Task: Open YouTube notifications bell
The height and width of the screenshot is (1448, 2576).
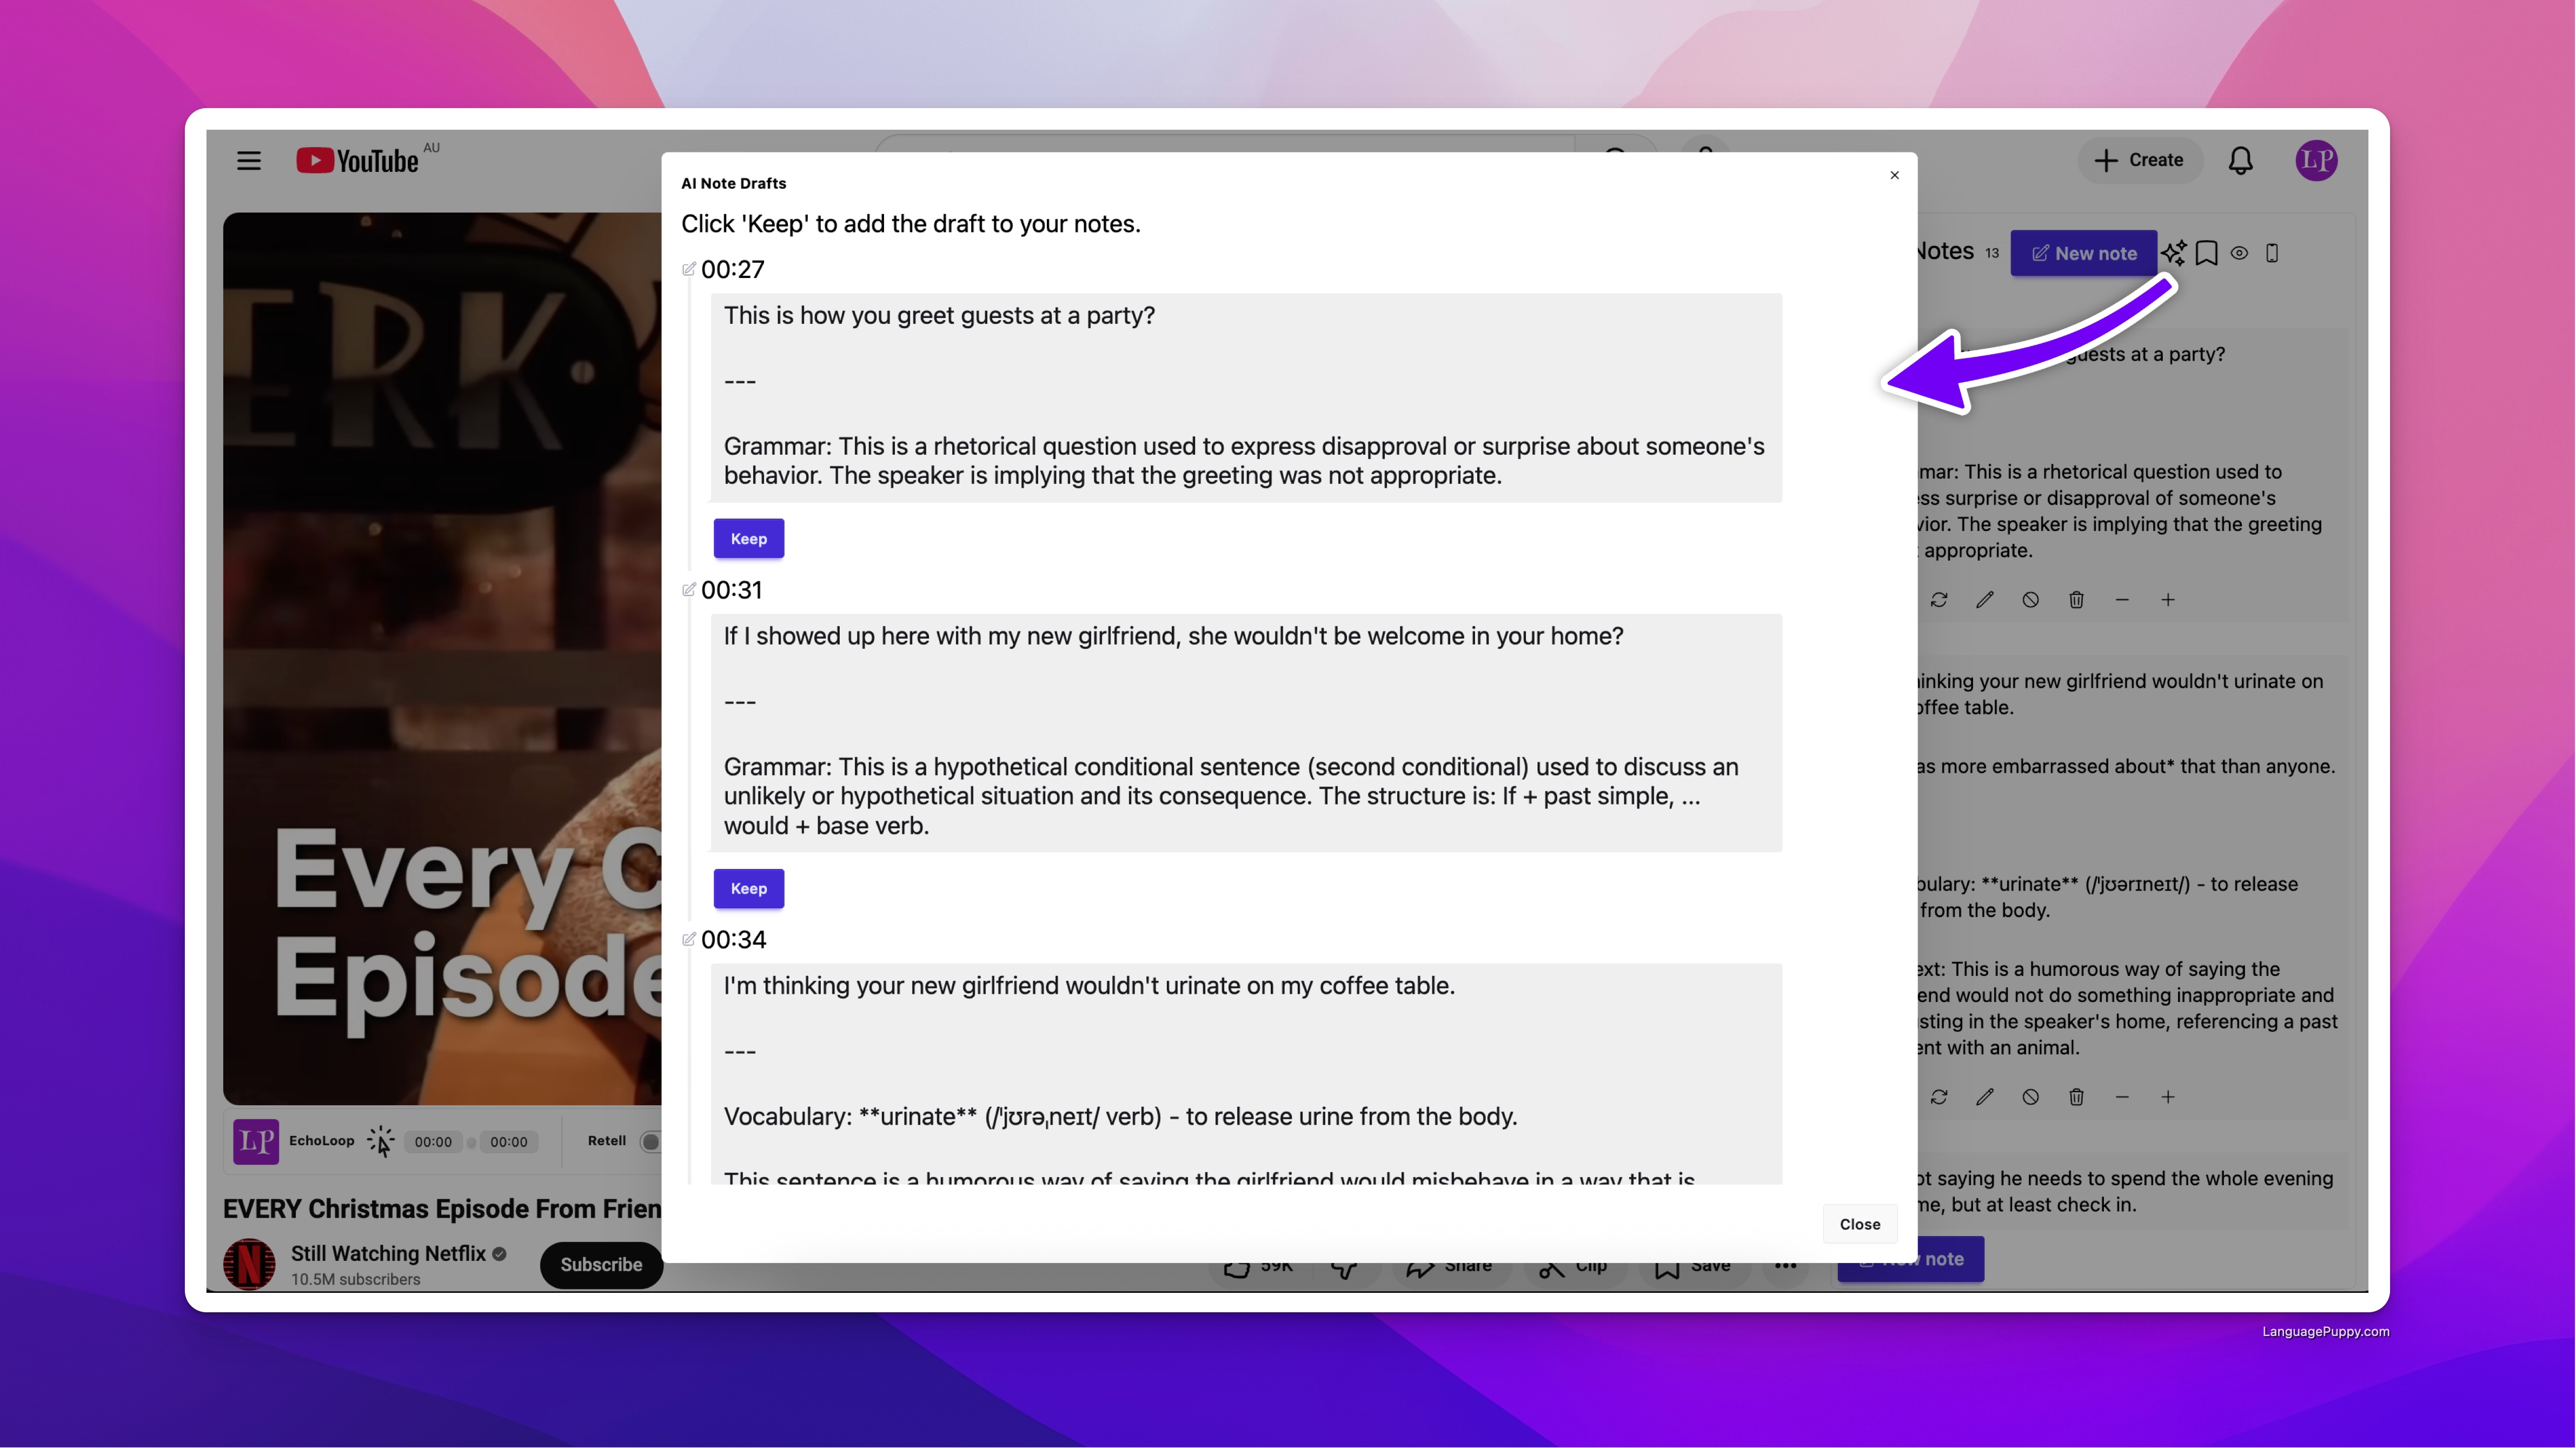Action: pyautogui.click(x=2240, y=160)
